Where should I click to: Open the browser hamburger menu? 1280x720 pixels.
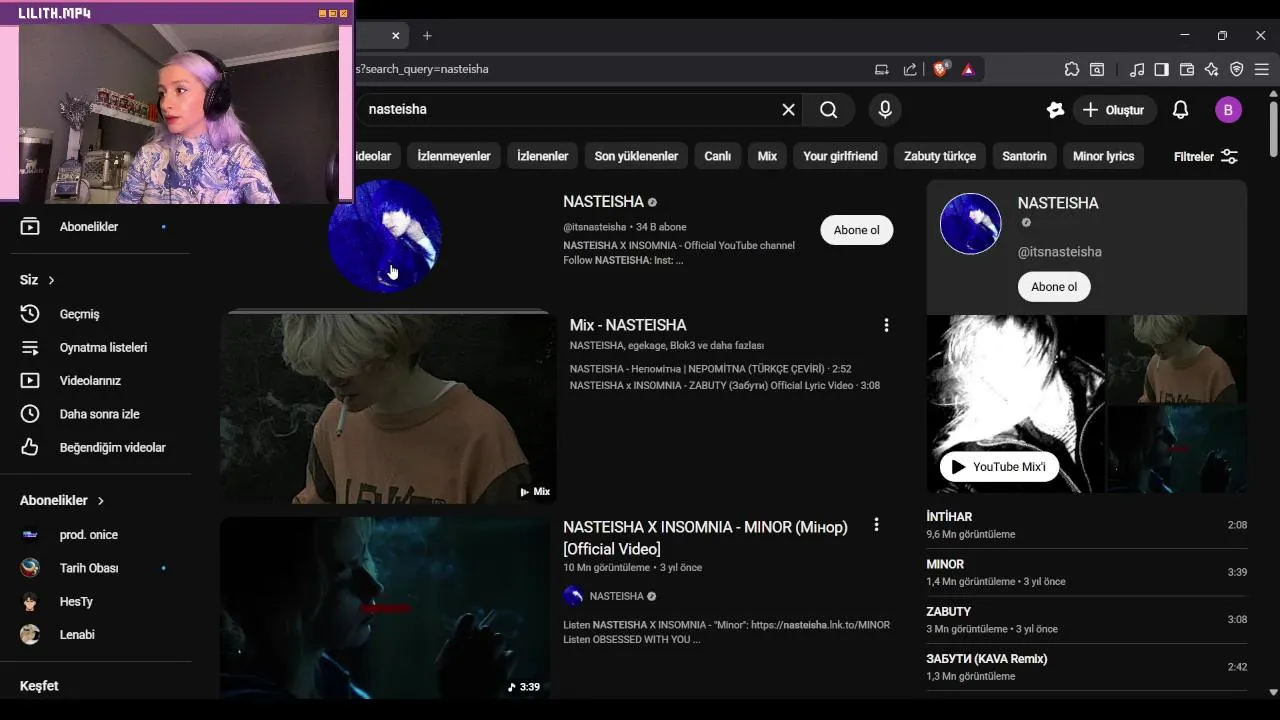pos(1262,69)
